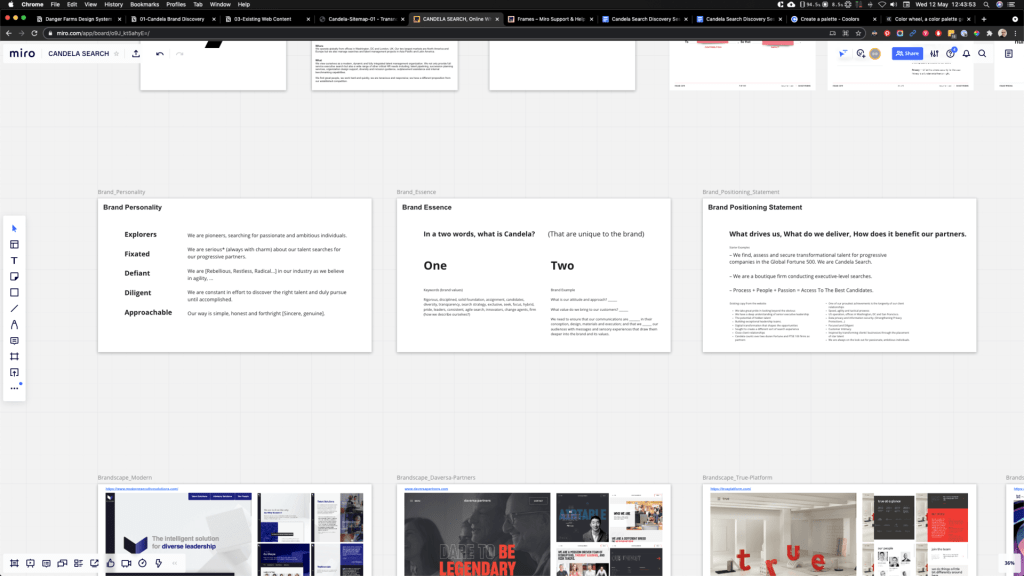Select the Shape rectangle tool
Image resolution: width=1024 pixels, height=576 pixels.
coord(14,292)
